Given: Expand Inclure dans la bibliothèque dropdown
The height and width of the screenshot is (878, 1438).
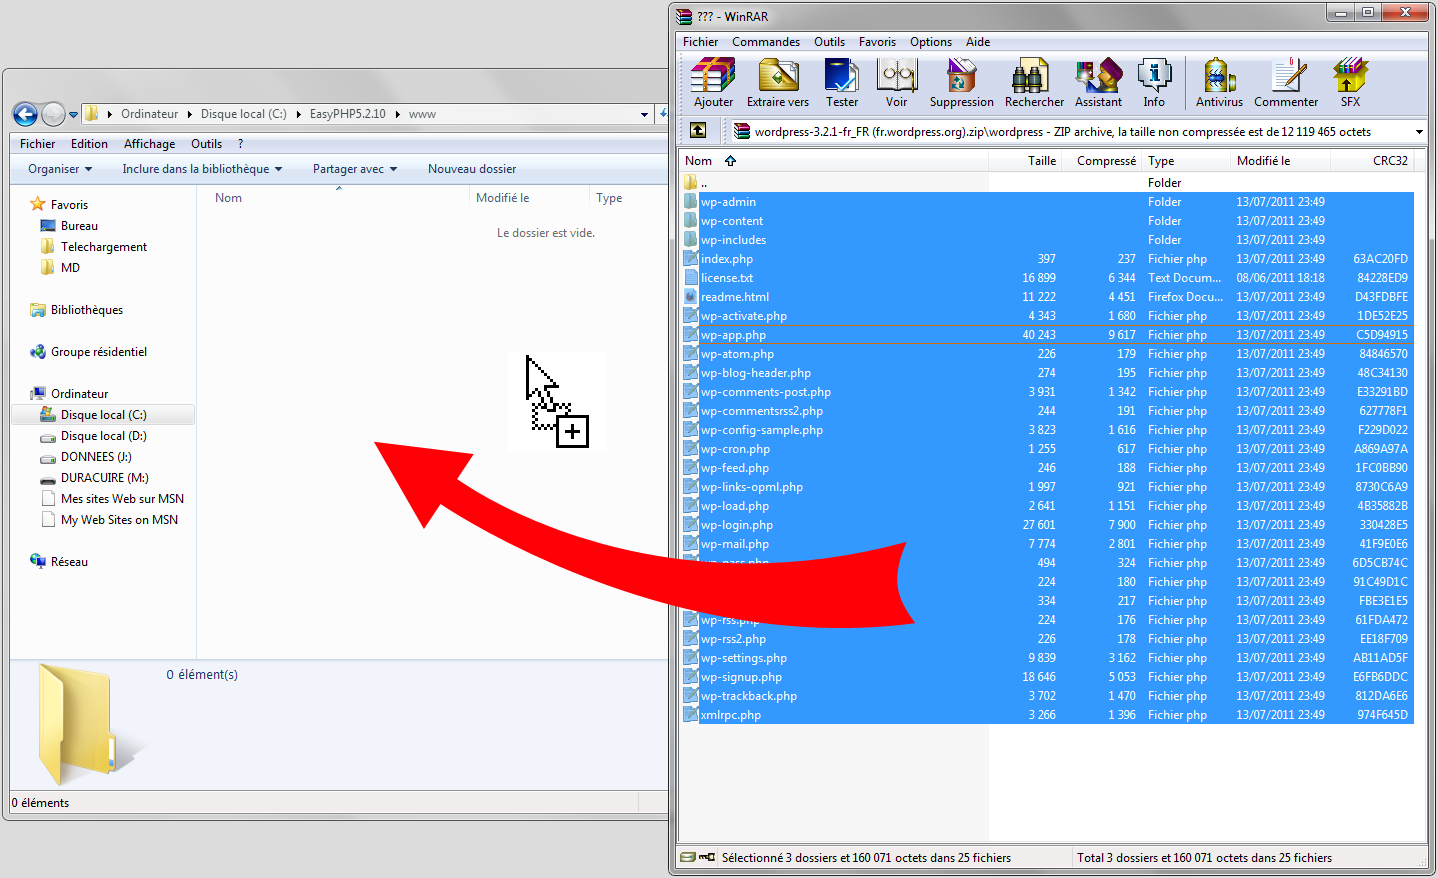Looking at the screenshot, I should [x=202, y=169].
